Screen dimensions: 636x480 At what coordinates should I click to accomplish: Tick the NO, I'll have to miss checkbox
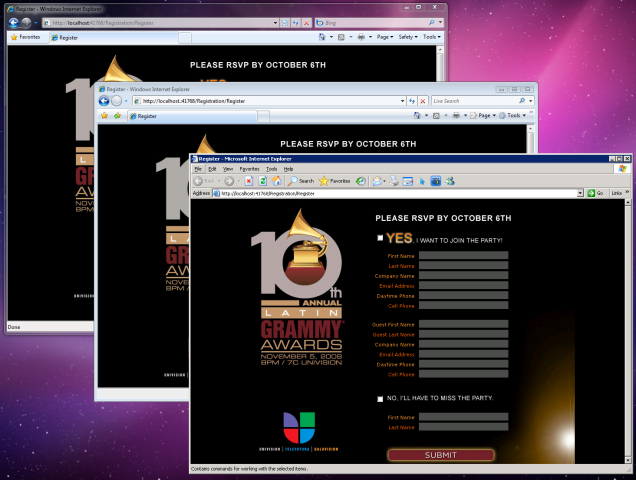click(380, 398)
